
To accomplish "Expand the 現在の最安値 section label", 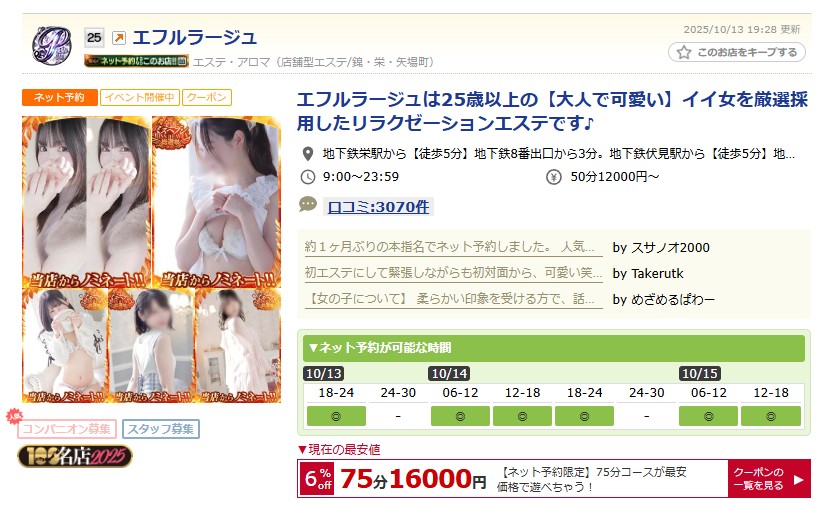I will point(339,450).
